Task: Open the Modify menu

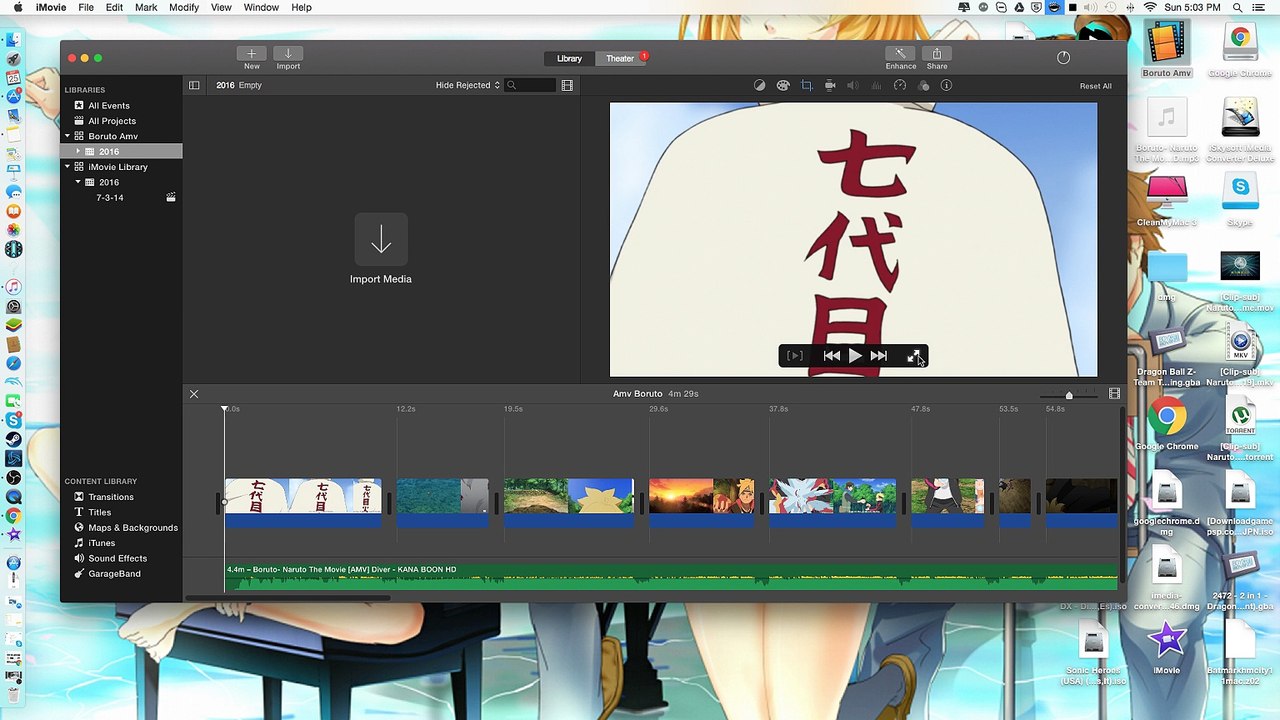Action: pyautogui.click(x=184, y=7)
